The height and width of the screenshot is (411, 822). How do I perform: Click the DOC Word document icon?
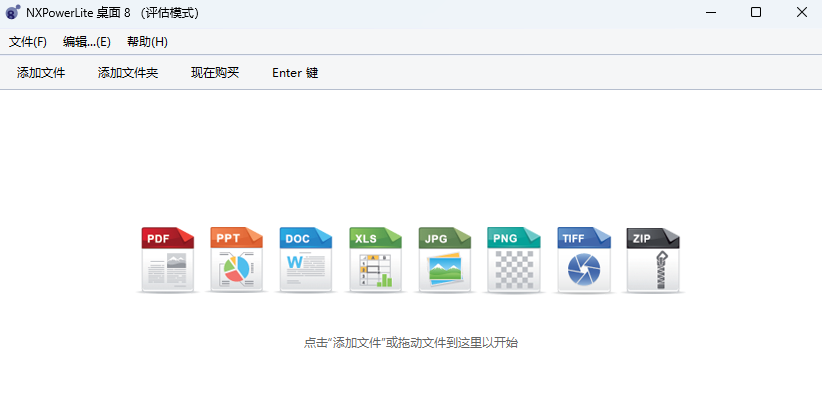pos(306,259)
